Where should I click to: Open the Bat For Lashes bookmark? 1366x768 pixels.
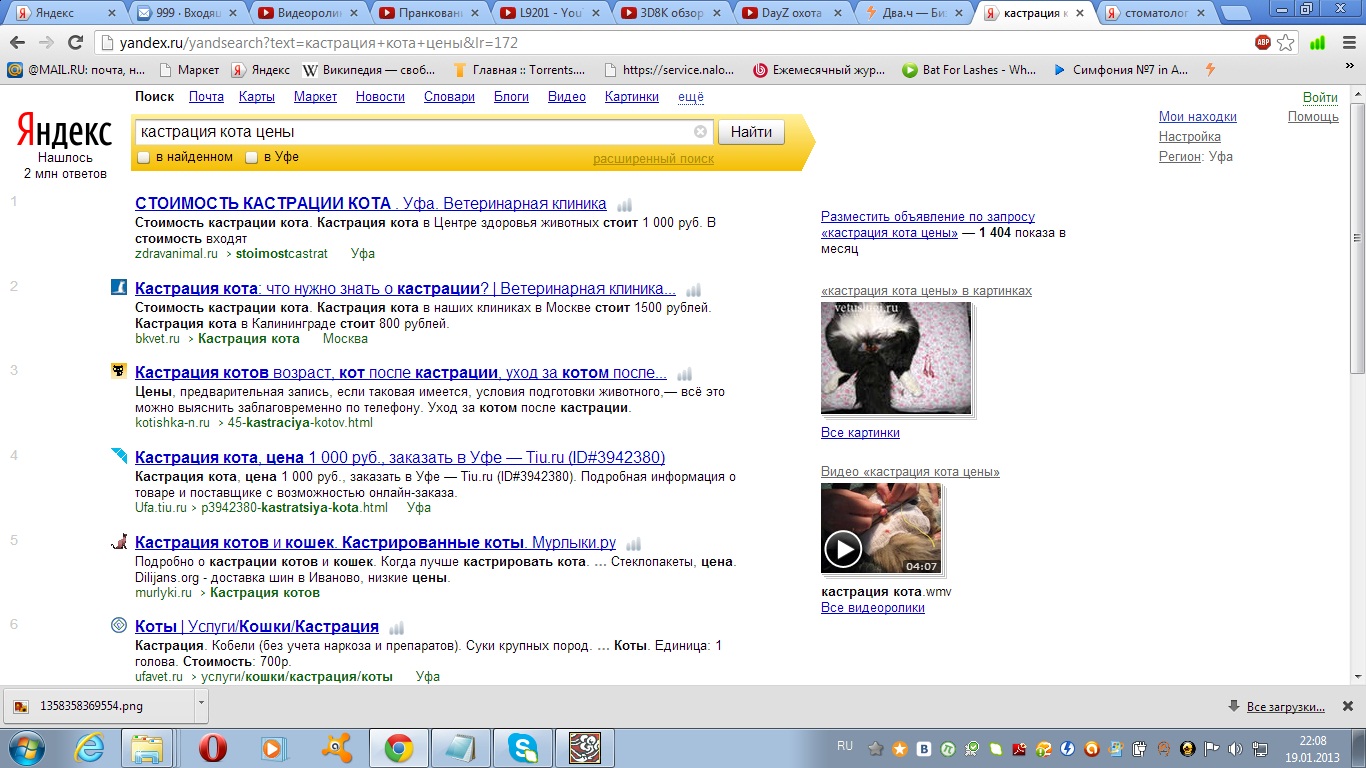970,70
